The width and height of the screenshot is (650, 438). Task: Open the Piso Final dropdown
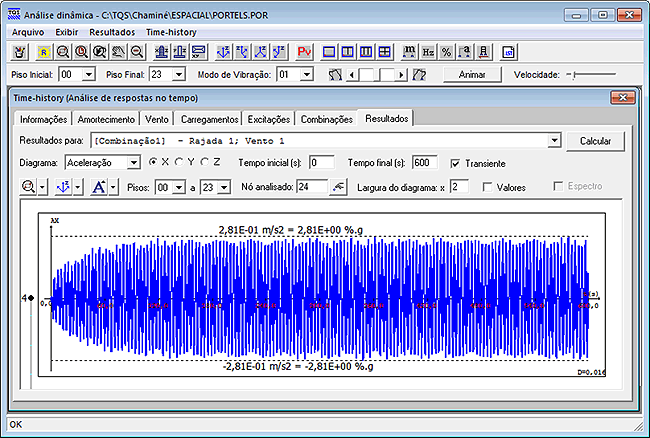tap(179, 75)
